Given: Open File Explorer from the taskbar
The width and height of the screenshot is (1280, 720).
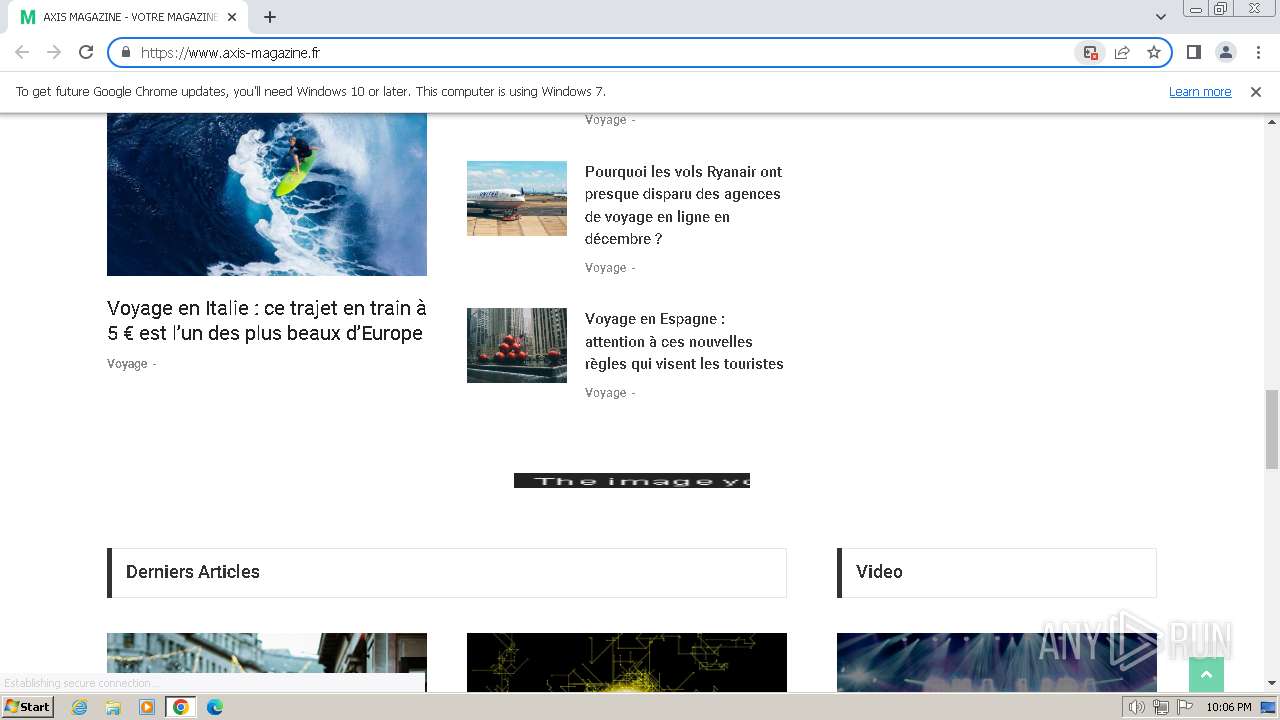Looking at the screenshot, I should pos(113,707).
